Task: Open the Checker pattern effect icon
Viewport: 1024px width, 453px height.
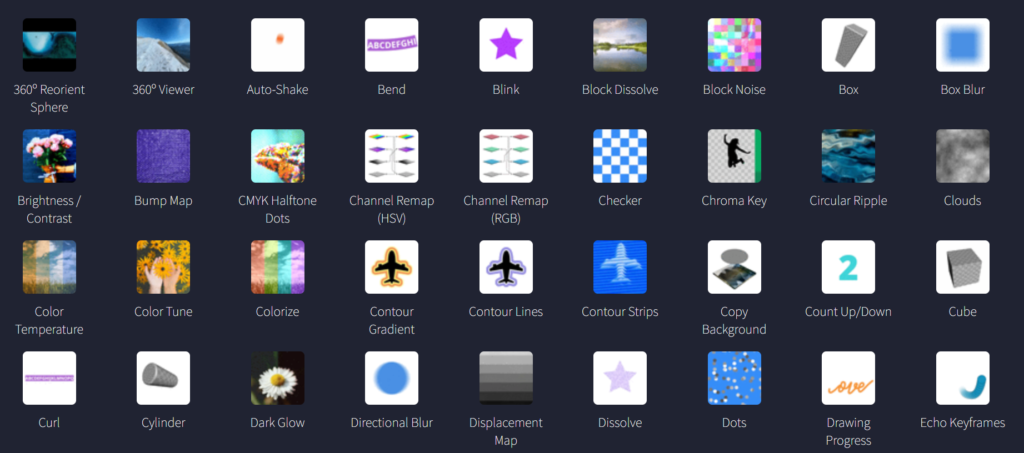Action: [x=620, y=156]
